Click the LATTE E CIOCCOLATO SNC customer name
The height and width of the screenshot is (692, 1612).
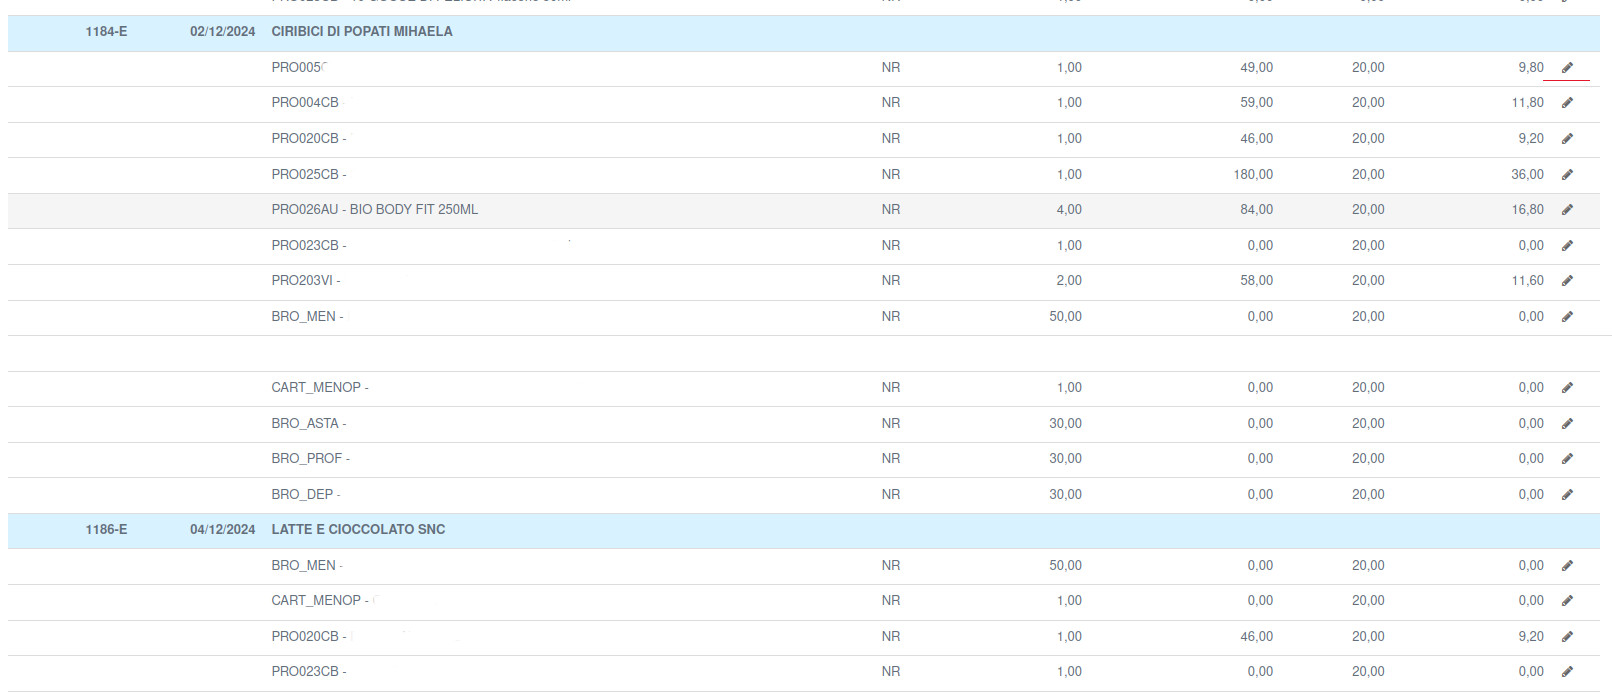click(x=358, y=530)
